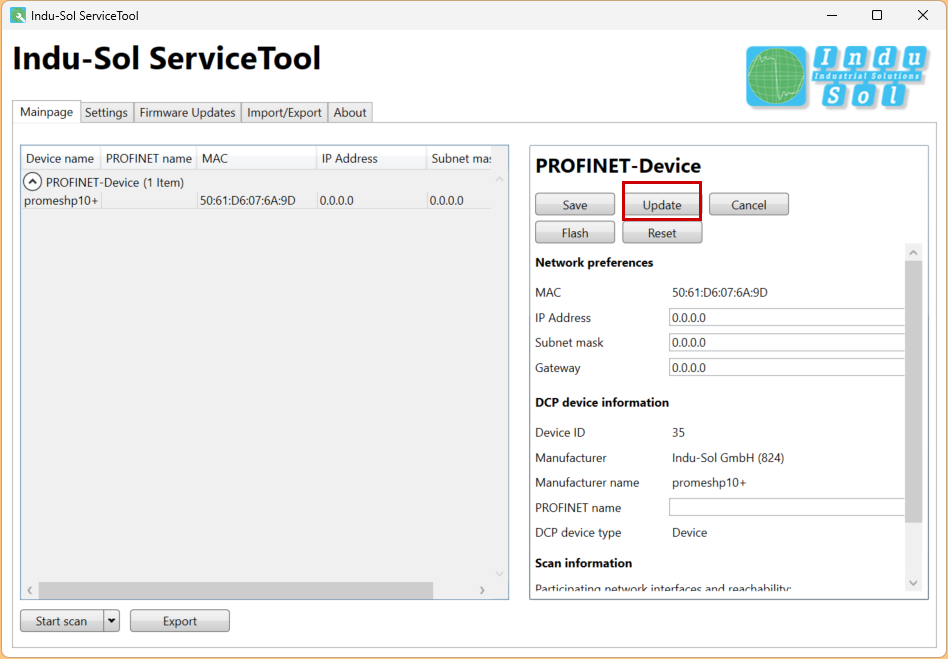Click 'Indu-Sol GmbH (824)' manufacturer value
948x659 pixels.
(x=728, y=458)
